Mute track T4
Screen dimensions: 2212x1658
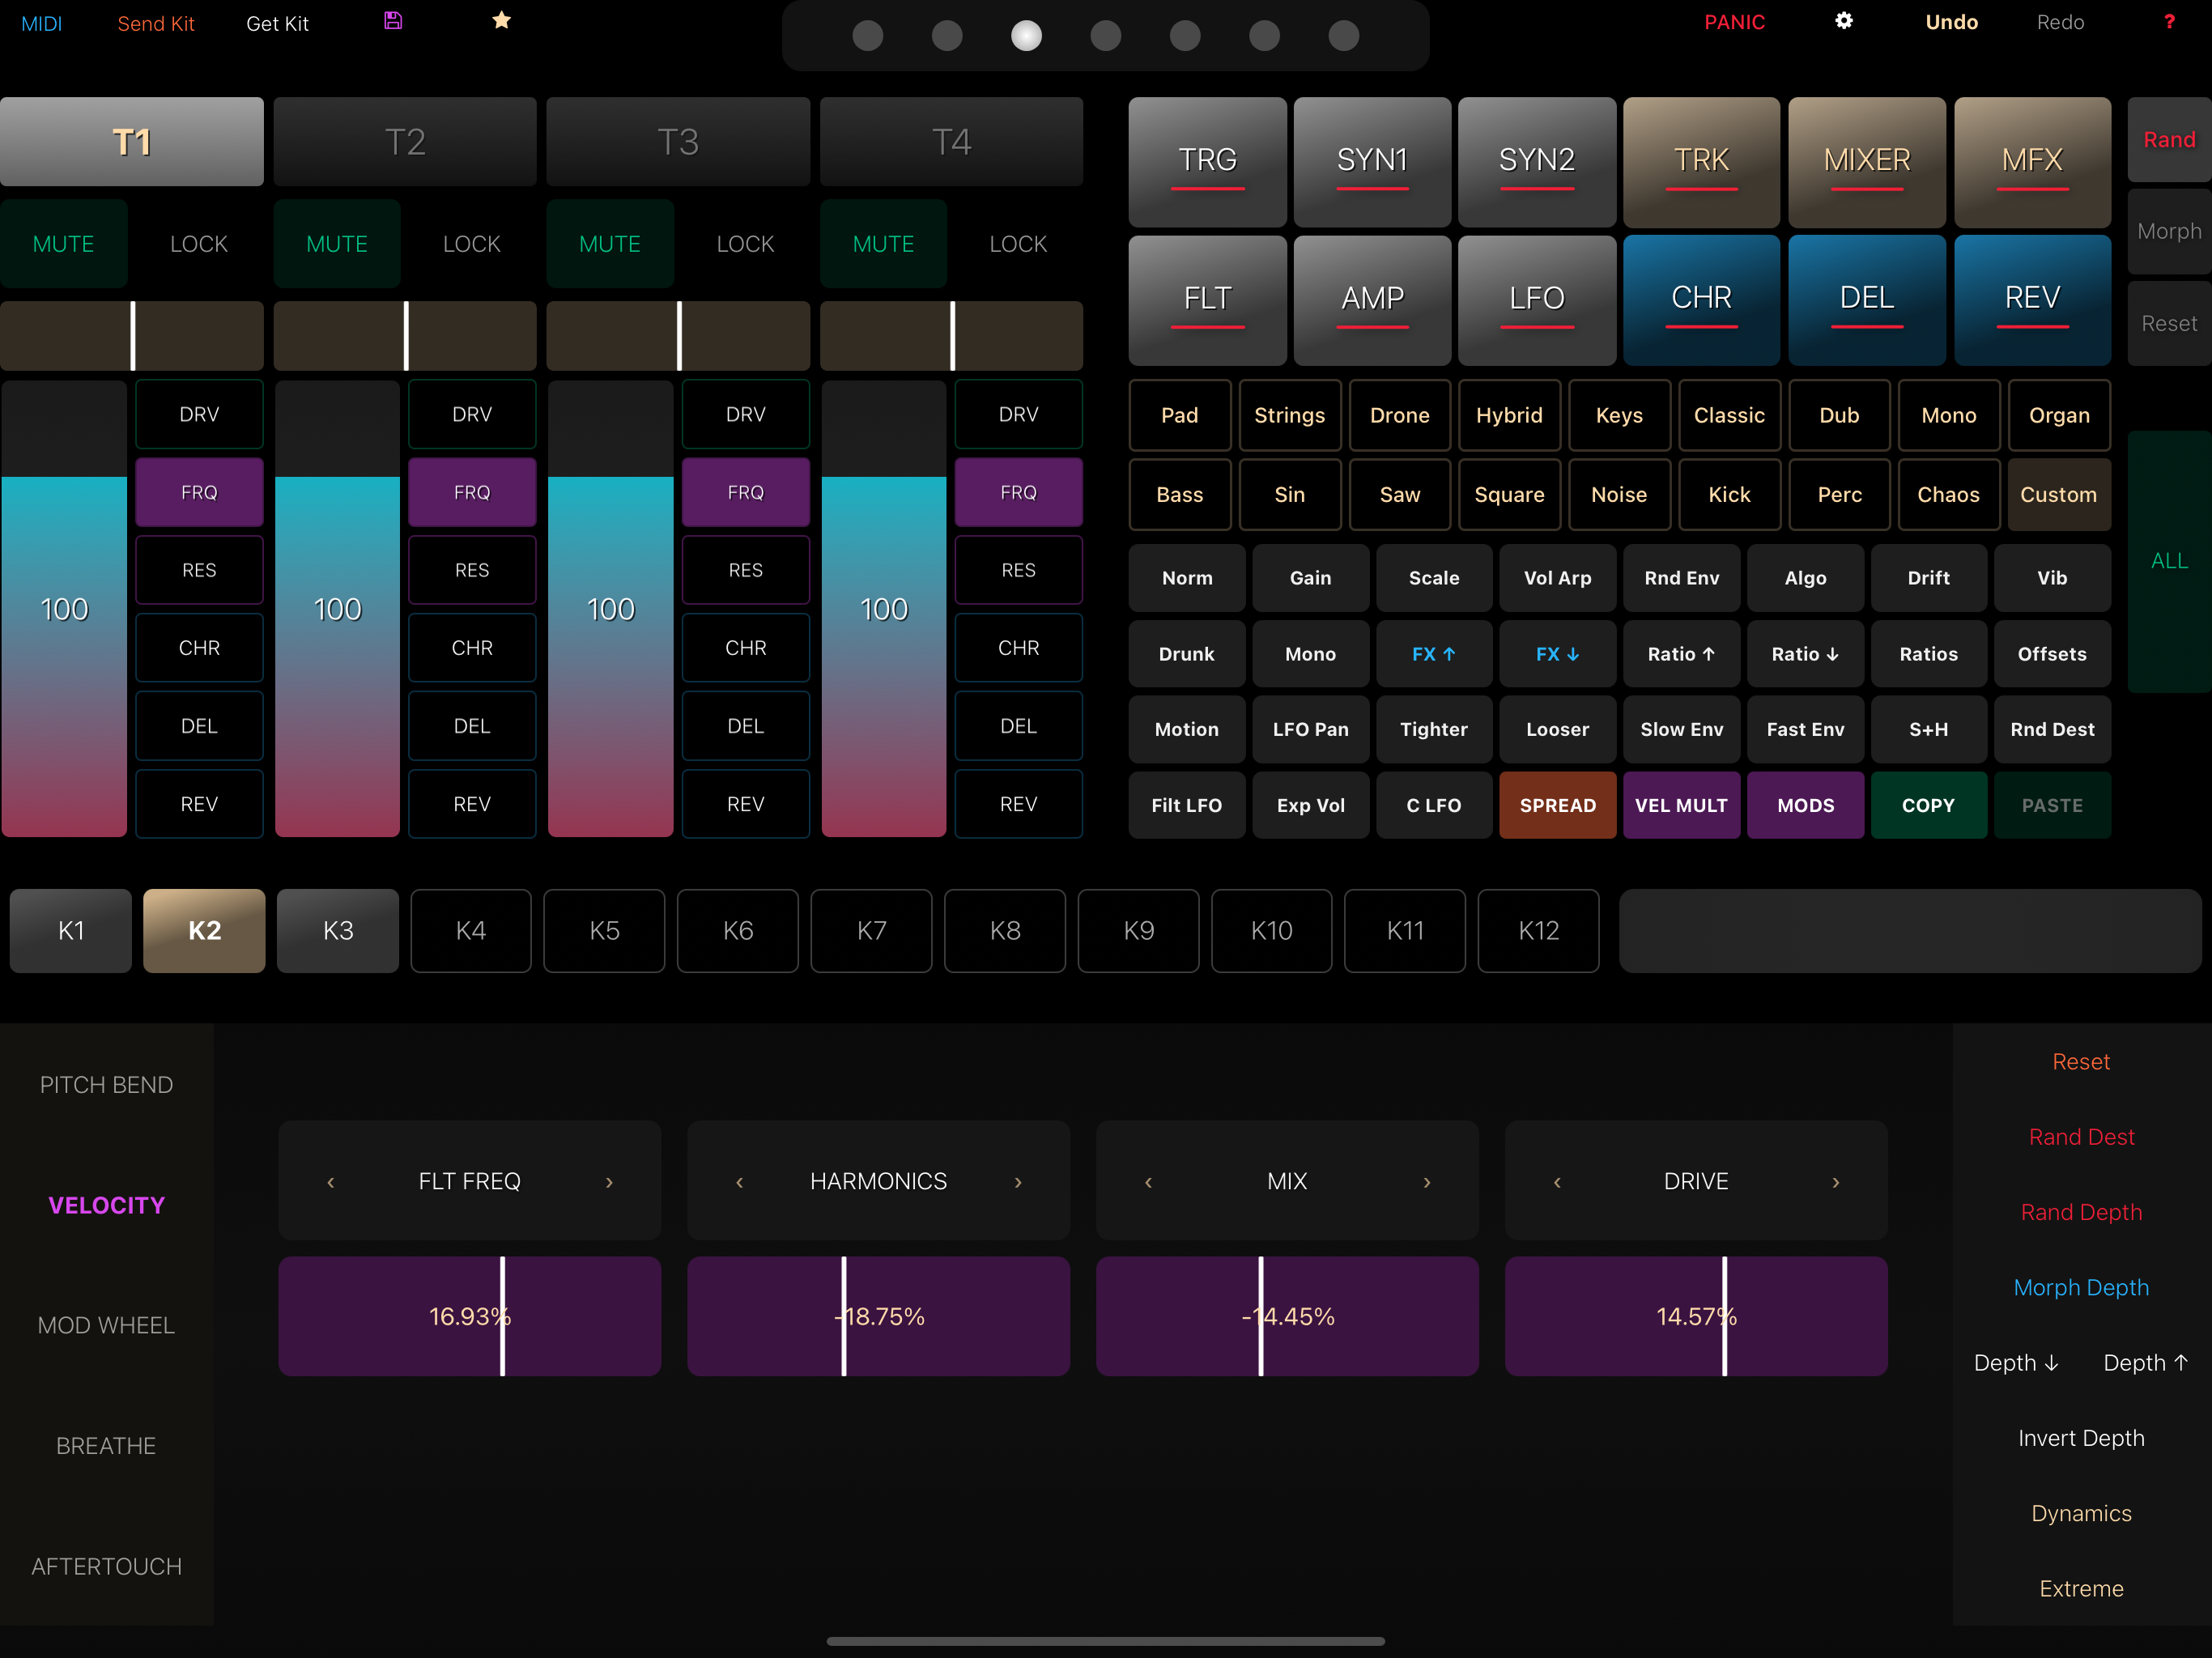point(884,244)
